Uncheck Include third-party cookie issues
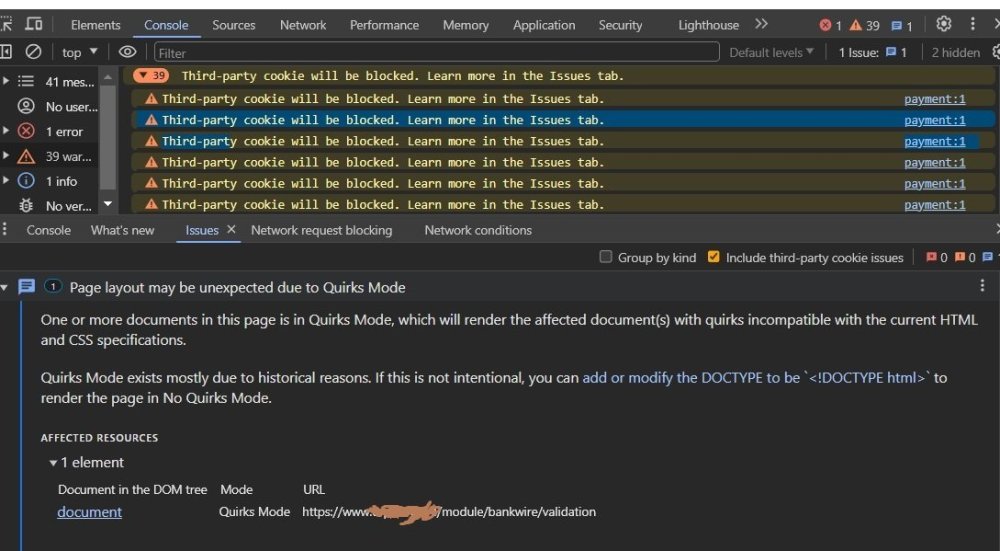 coord(713,257)
